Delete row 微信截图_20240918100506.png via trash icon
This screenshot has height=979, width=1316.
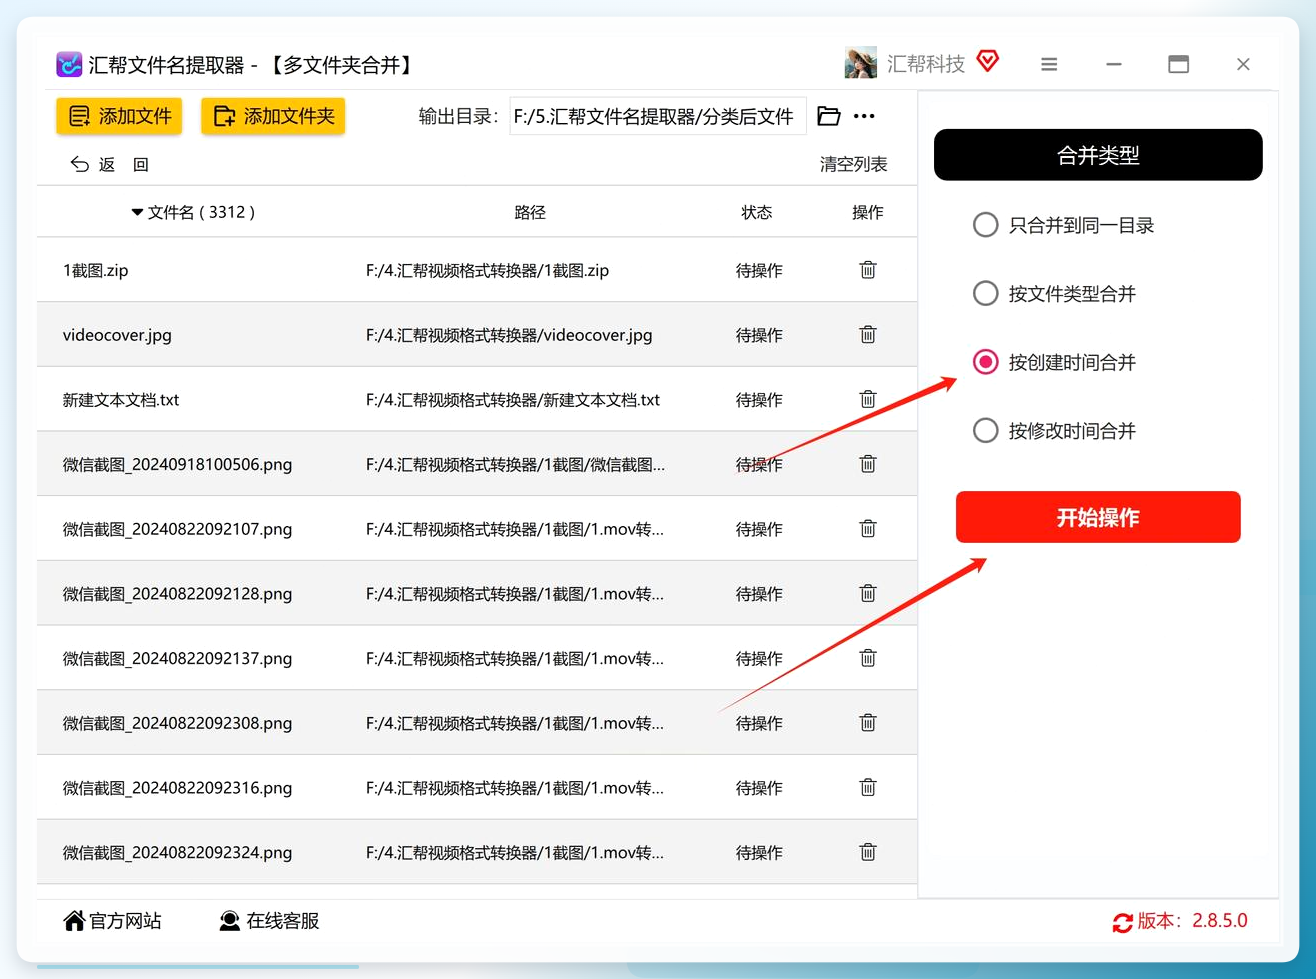click(868, 464)
